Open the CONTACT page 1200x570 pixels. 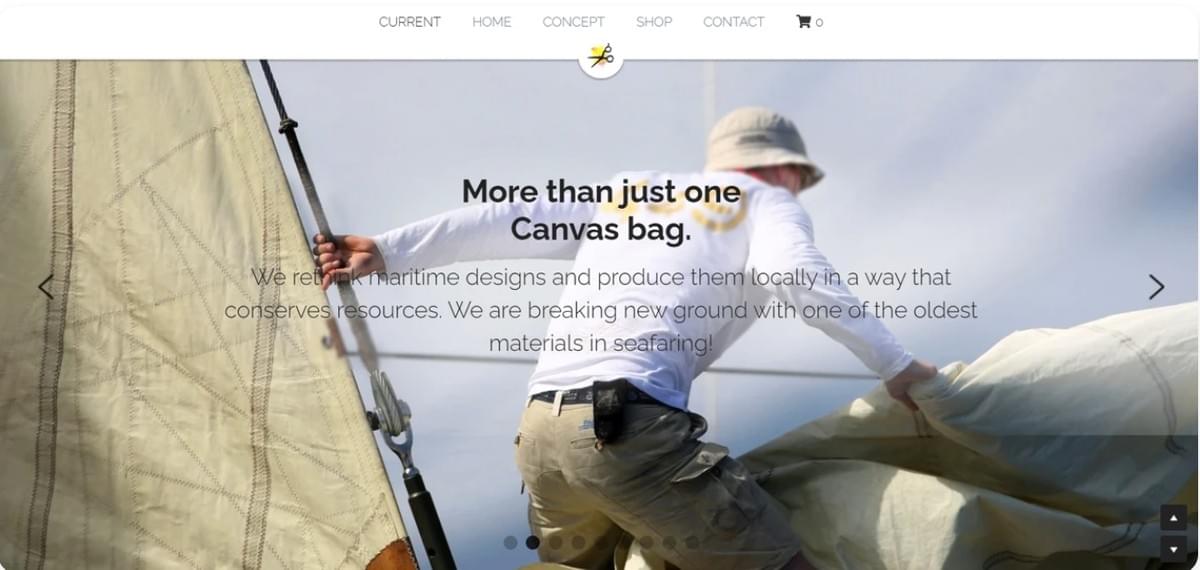click(x=734, y=22)
